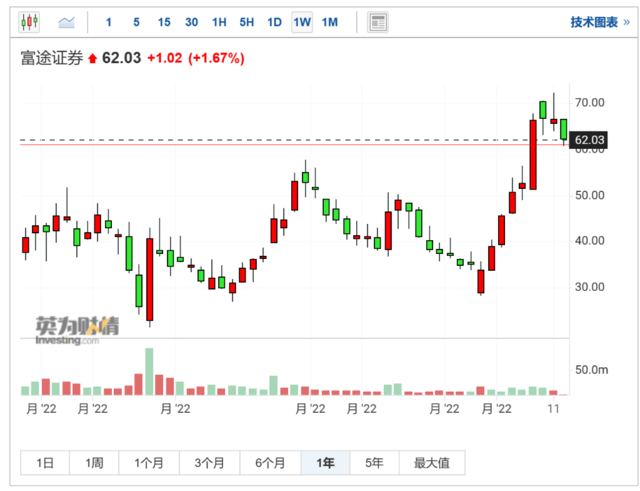Open the news/table layout icon
Image resolution: width=640 pixels, height=491 pixels.
coord(378,22)
